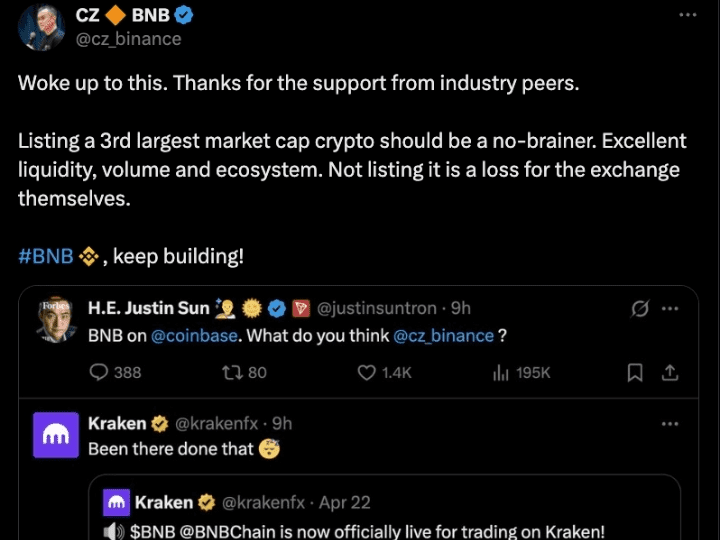Open more options on CZ's tweet
Image resolution: width=720 pixels, height=540 pixels.
pos(687,16)
